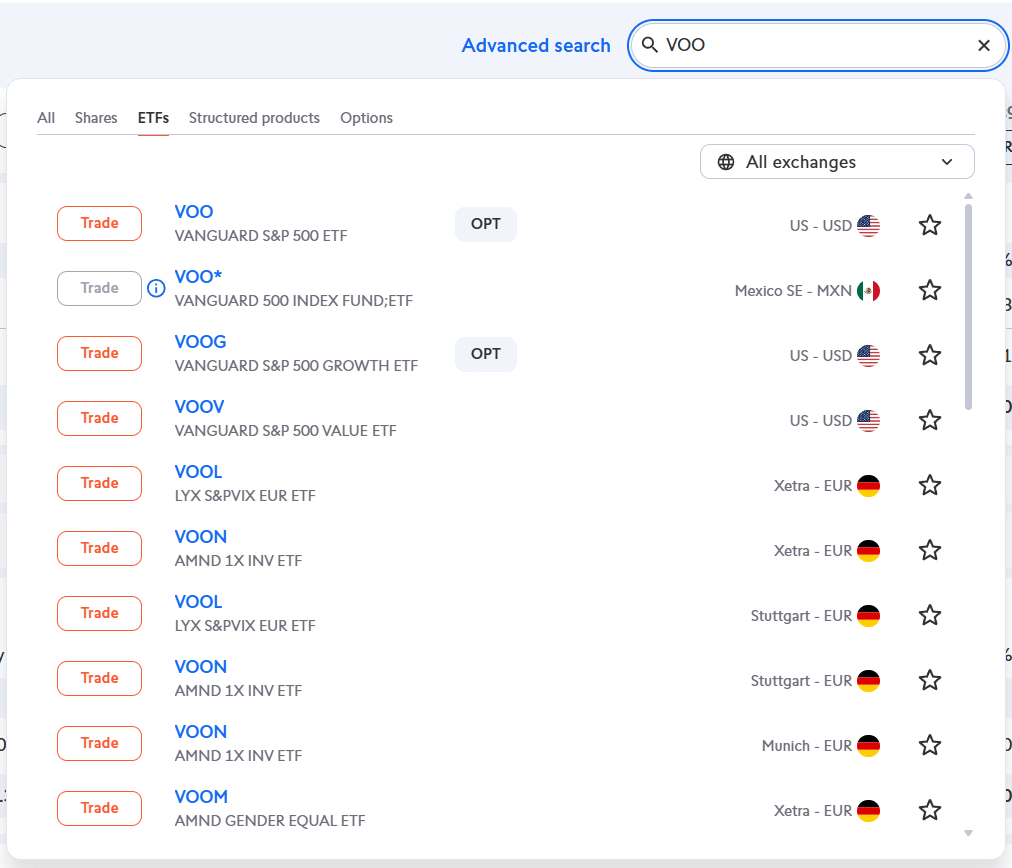Click disabled Trade button for VOO*

(x=99, y=288)
